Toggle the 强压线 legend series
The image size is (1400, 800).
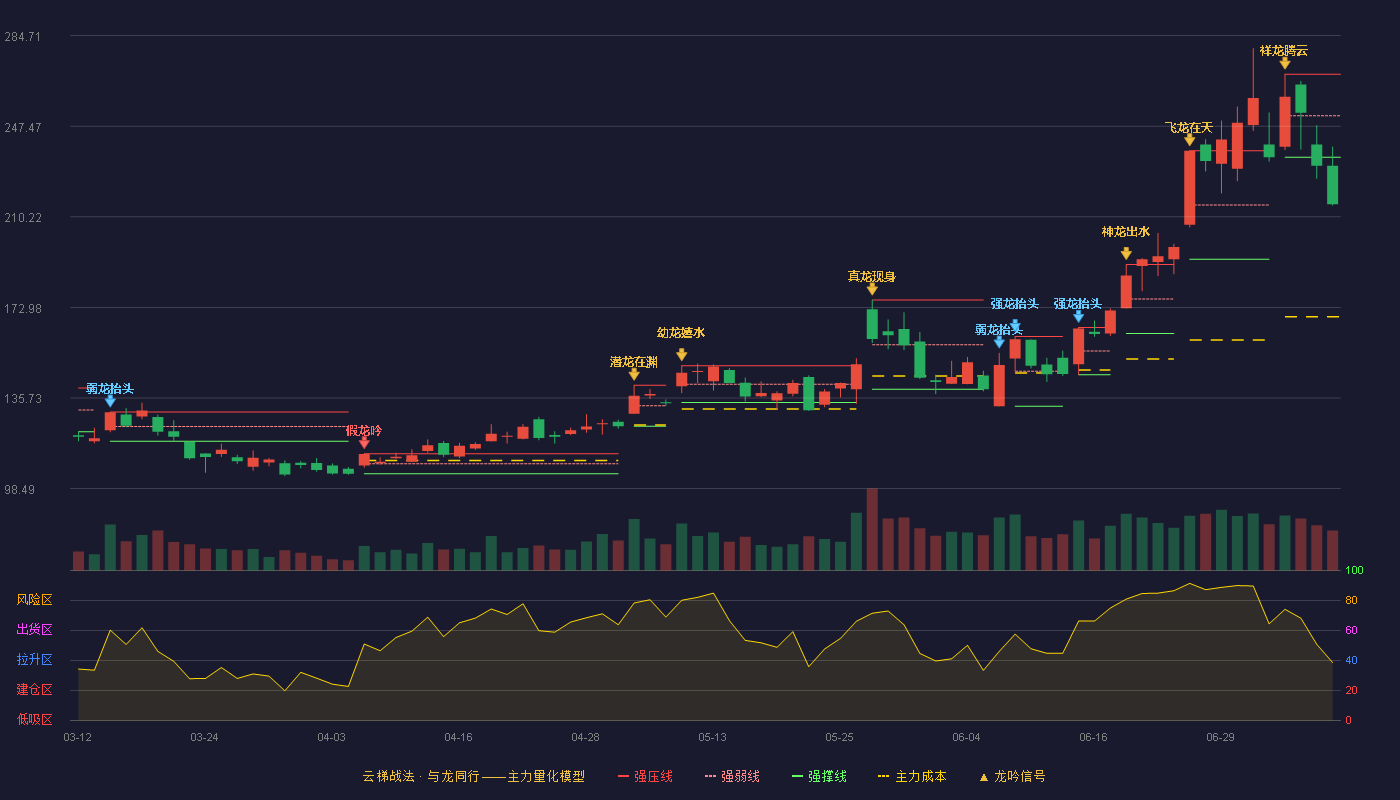click(645, 776)
